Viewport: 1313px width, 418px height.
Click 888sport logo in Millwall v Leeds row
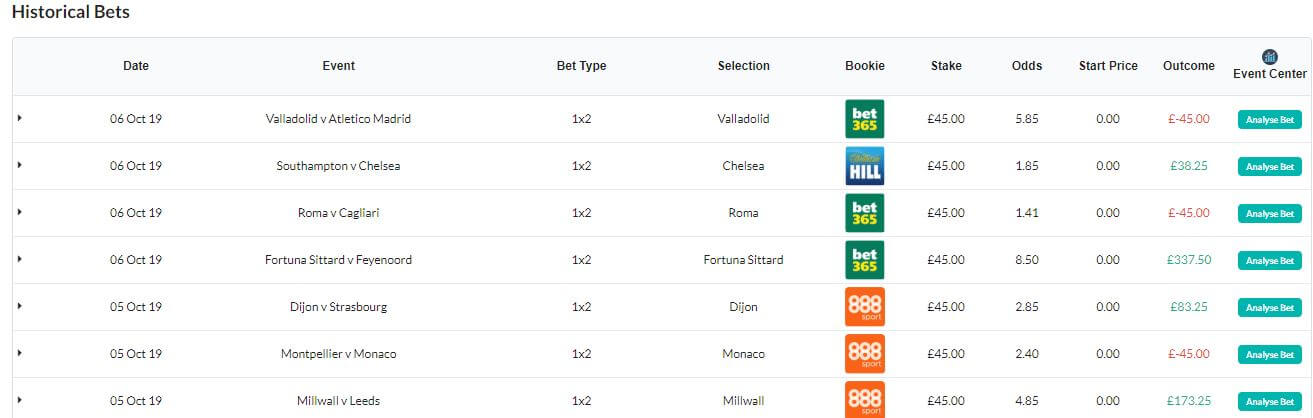(864, 400)
